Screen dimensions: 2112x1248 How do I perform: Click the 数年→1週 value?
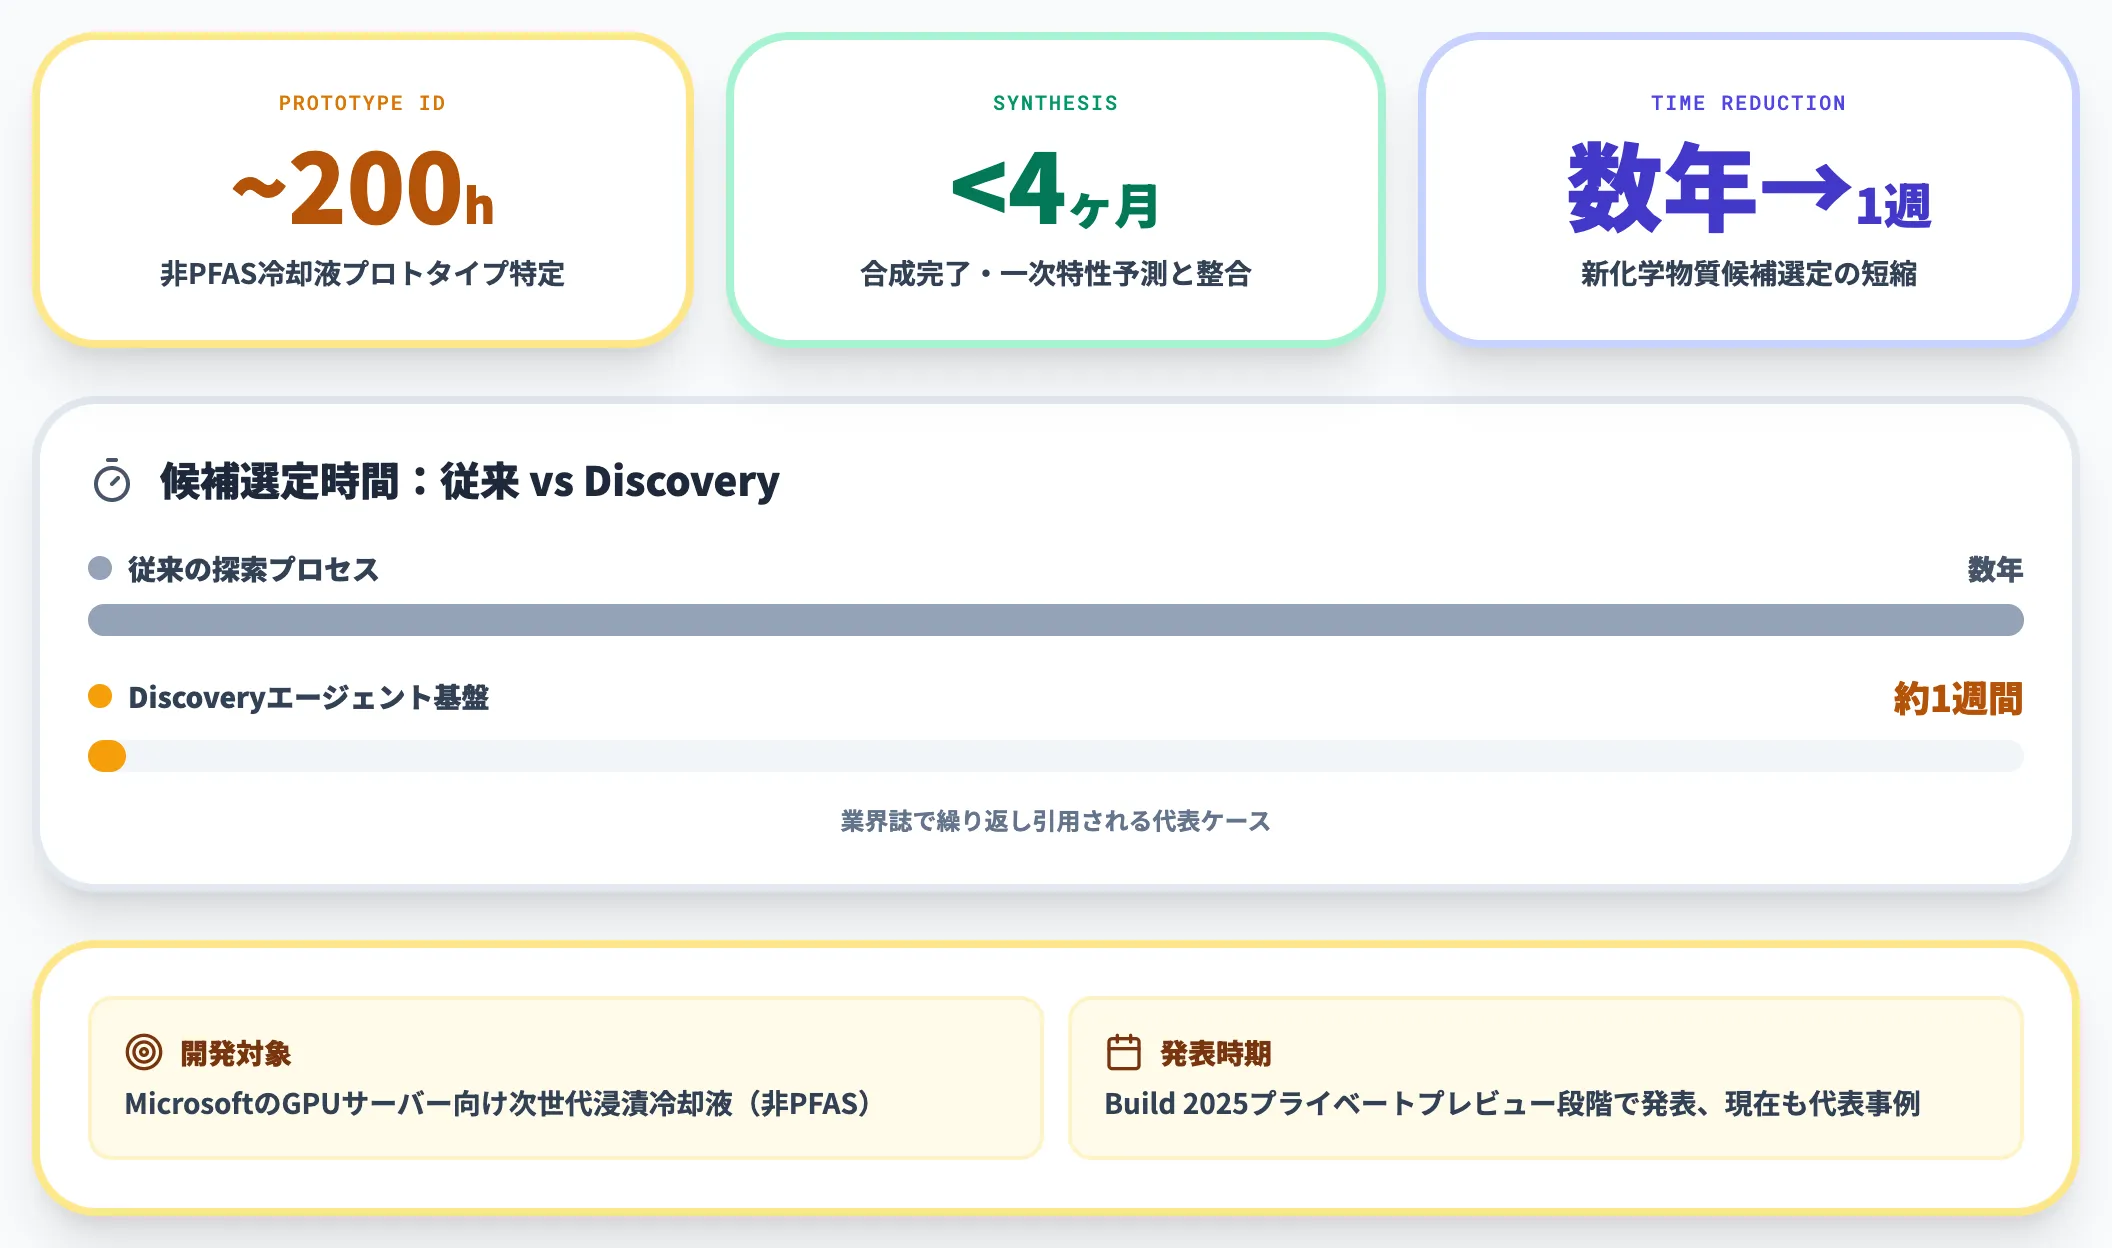(x=1749, y=188)
